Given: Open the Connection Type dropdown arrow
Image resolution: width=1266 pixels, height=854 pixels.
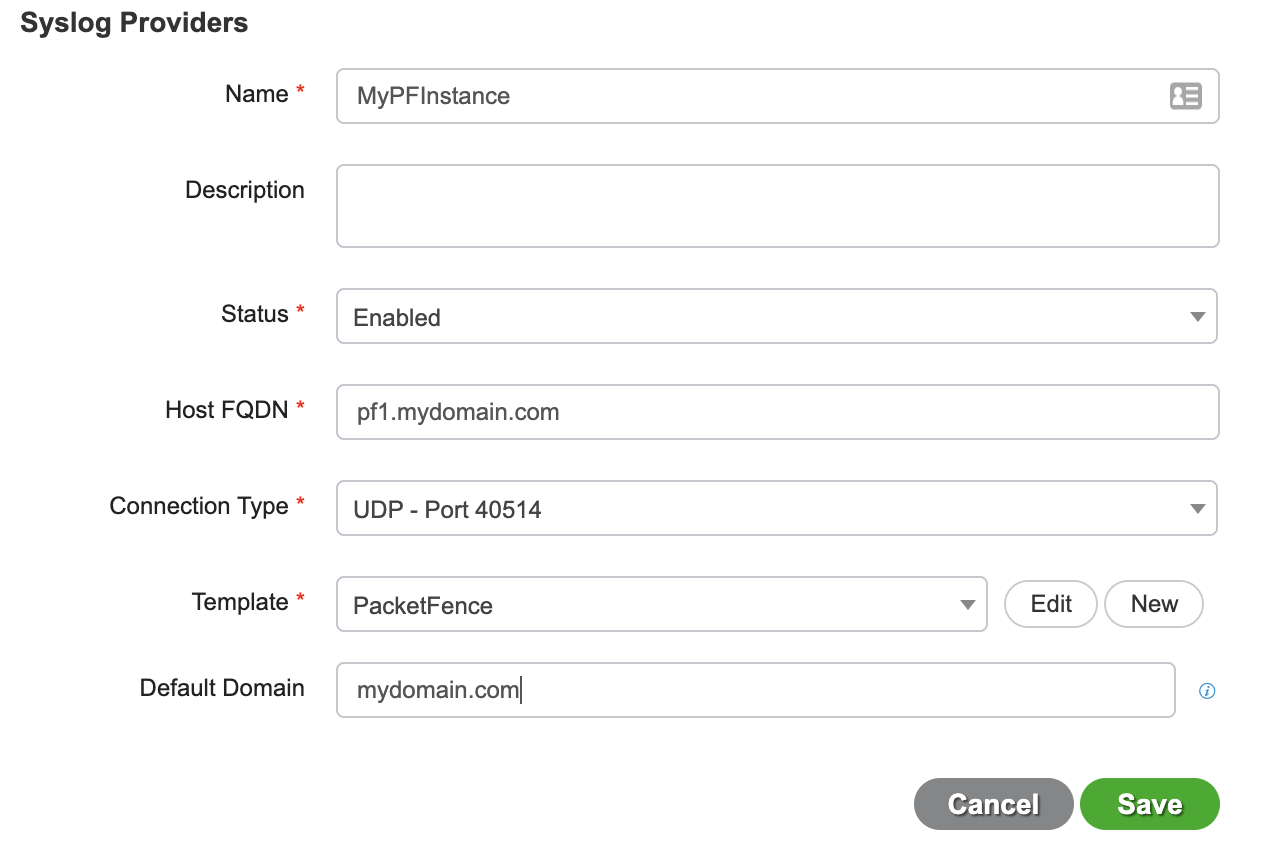Looking at the screenshot, I should pyautogui.click(x=1197, y=508).
